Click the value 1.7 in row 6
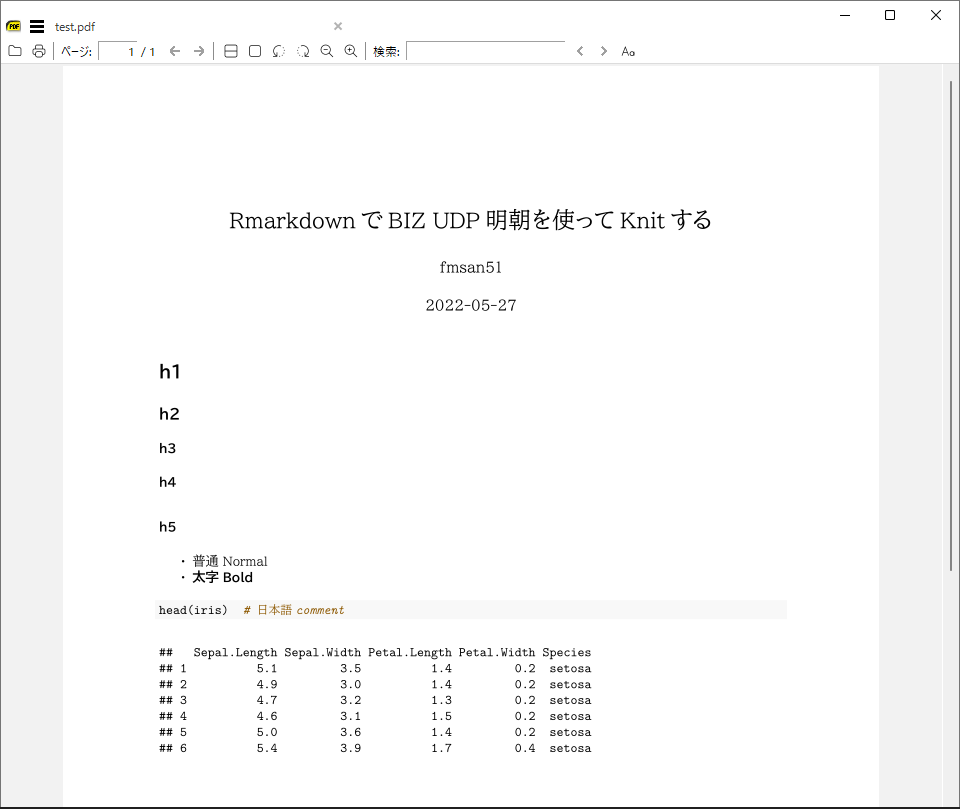This screenshot has width=960, height=809. [441, 748]
